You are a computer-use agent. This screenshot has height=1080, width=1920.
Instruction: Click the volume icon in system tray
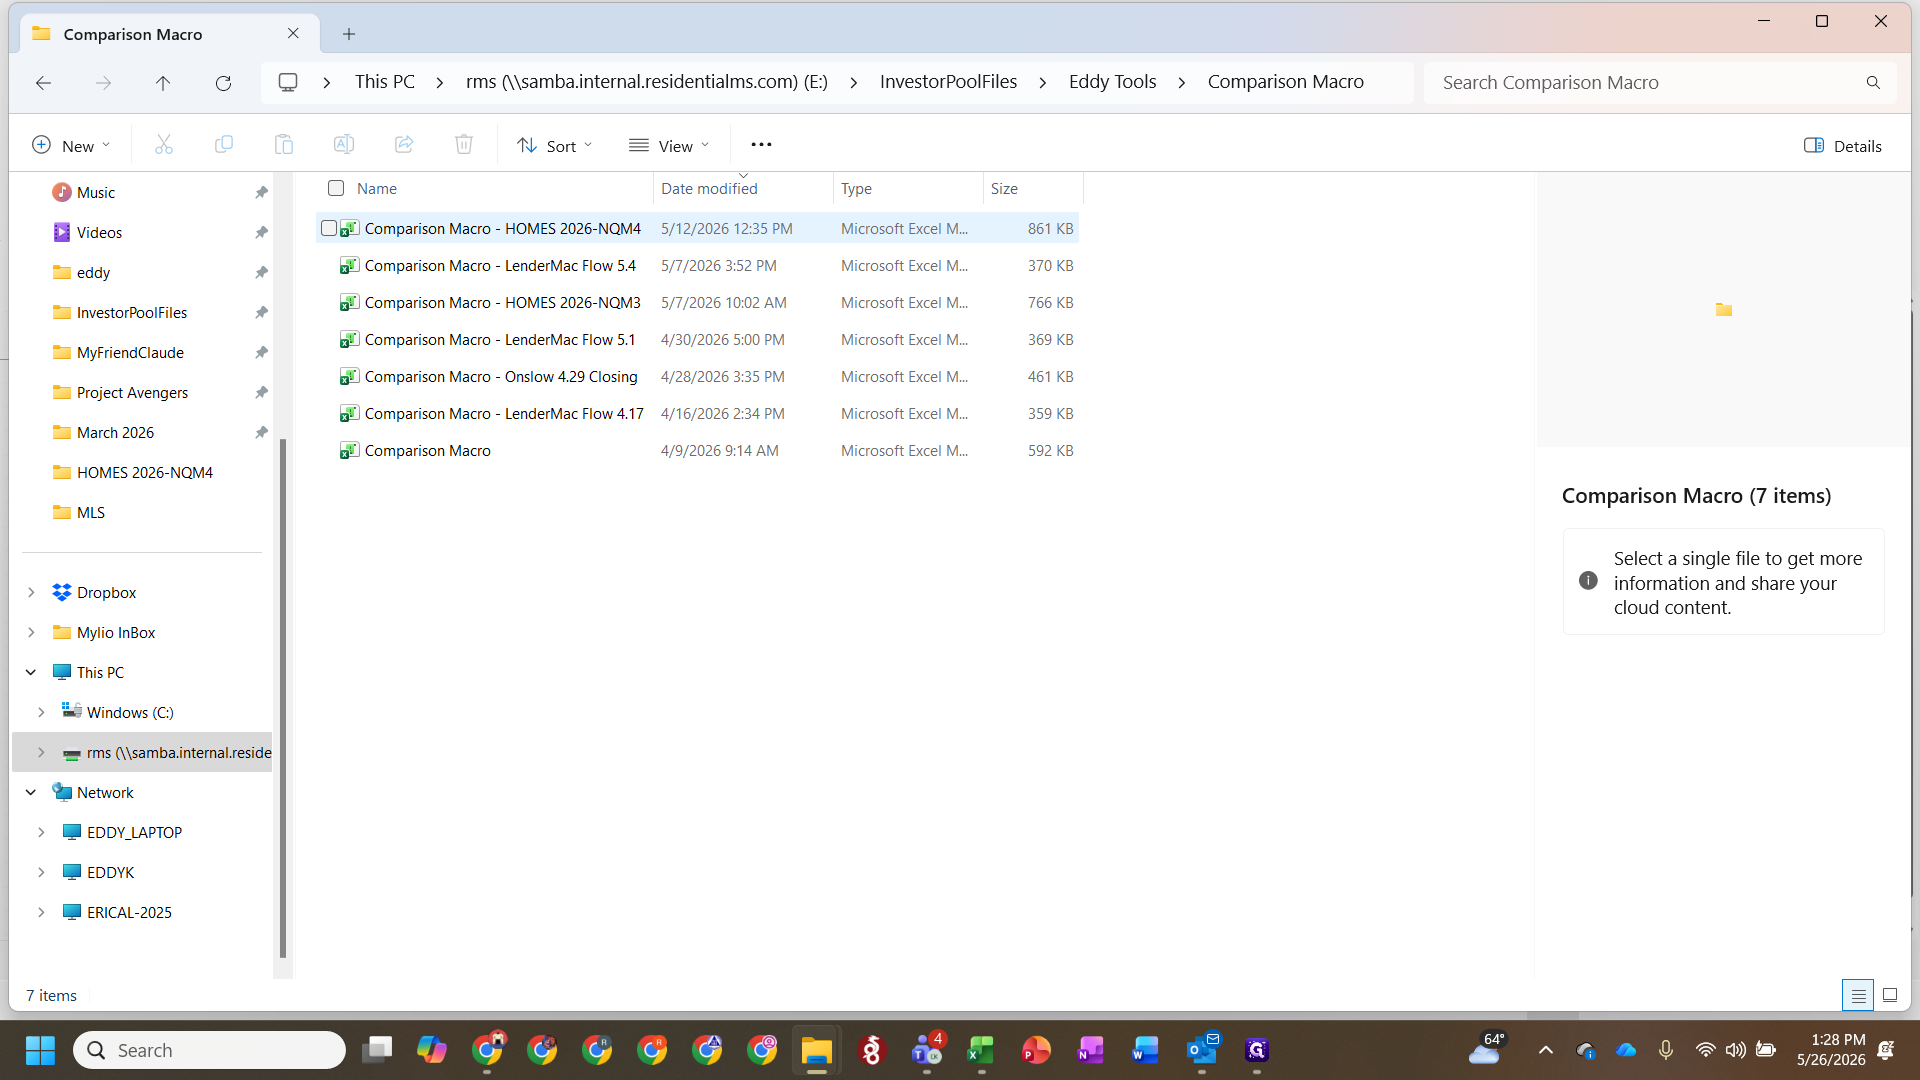(x=1735, y=1050)
